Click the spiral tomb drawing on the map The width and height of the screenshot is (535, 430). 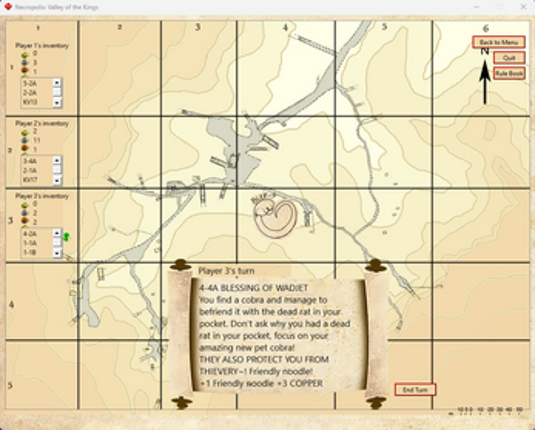coord(276,218)
